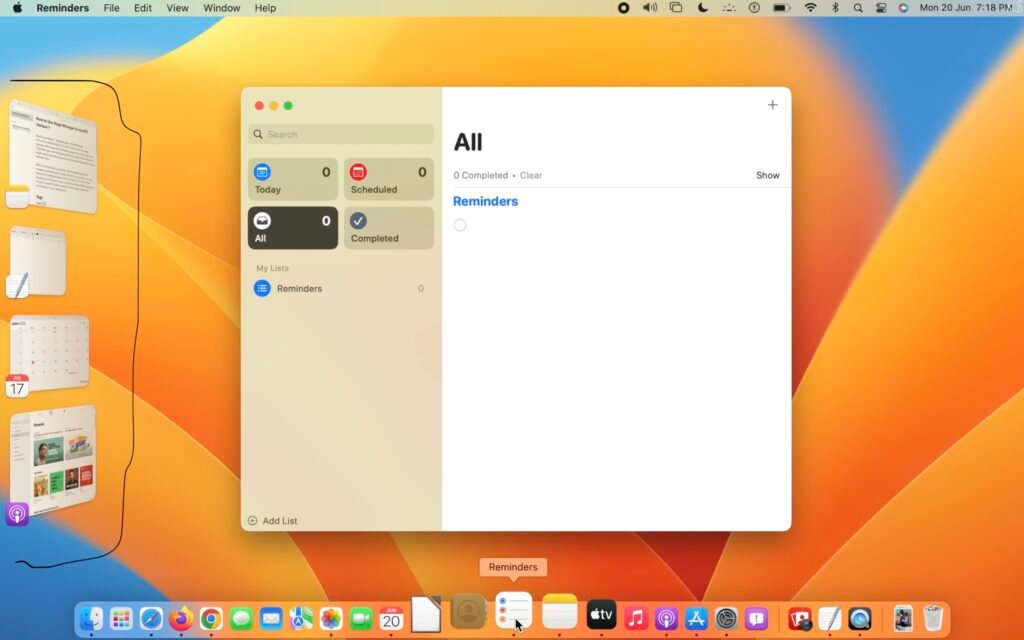
Task: Launch Firefox from the Dock
Action: pos(181,618)
